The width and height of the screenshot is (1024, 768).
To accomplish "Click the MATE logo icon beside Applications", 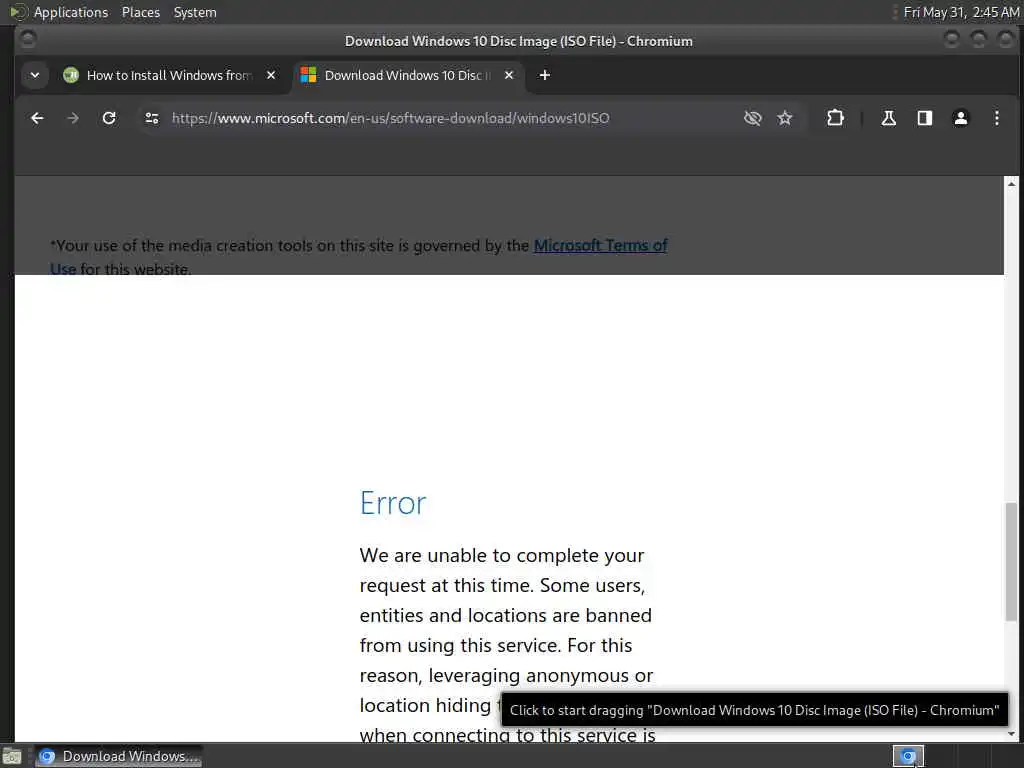I will pos(18,12).
